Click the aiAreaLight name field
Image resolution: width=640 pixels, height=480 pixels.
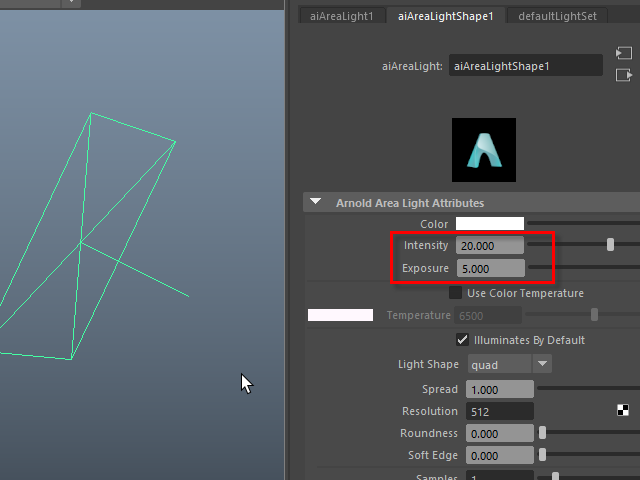click(x=525, y=66)
